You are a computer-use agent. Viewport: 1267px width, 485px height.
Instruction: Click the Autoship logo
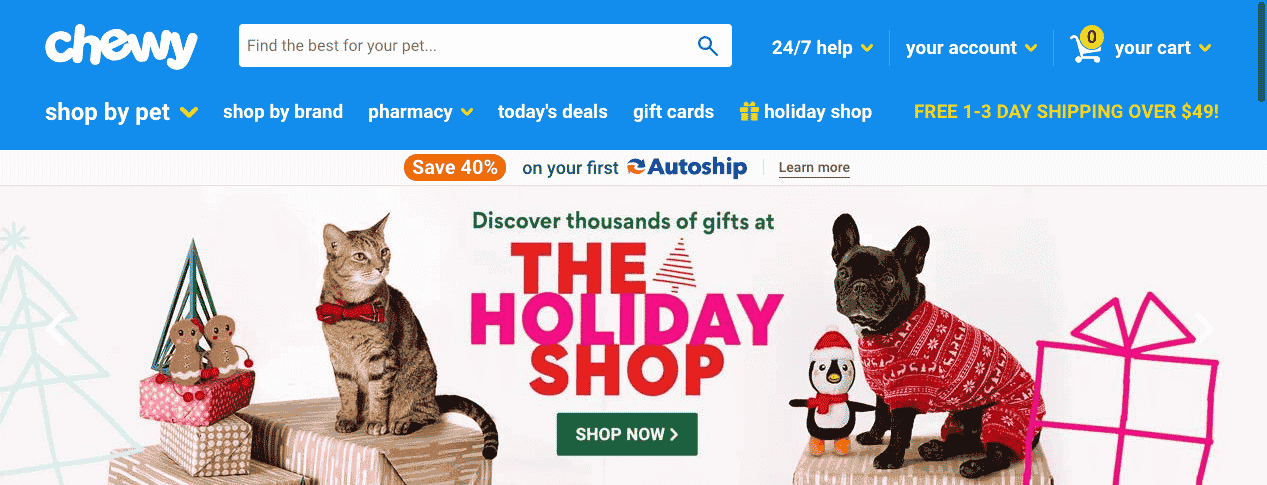tap(686, 167)
